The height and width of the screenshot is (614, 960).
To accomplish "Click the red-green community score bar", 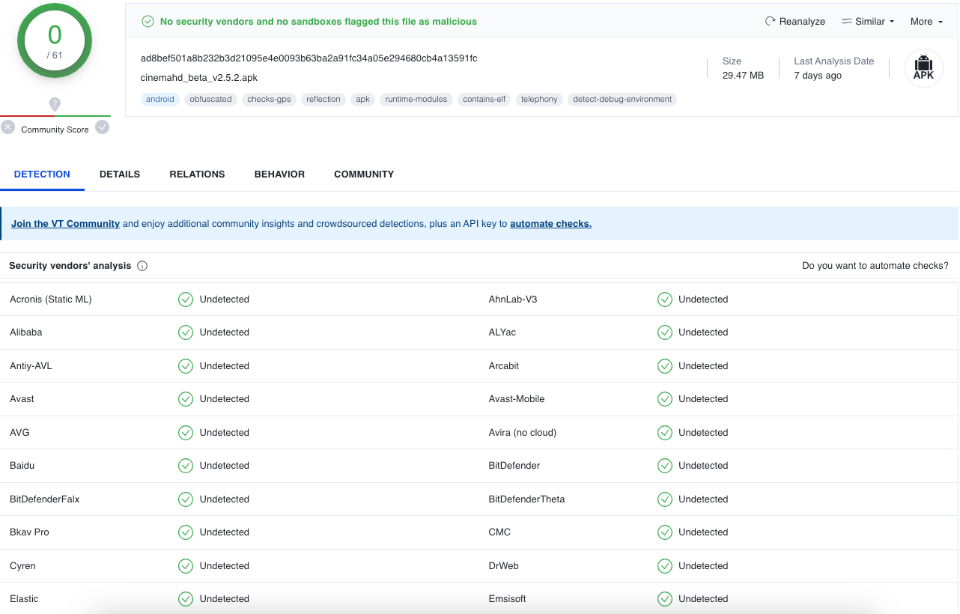I will [55, 115].
